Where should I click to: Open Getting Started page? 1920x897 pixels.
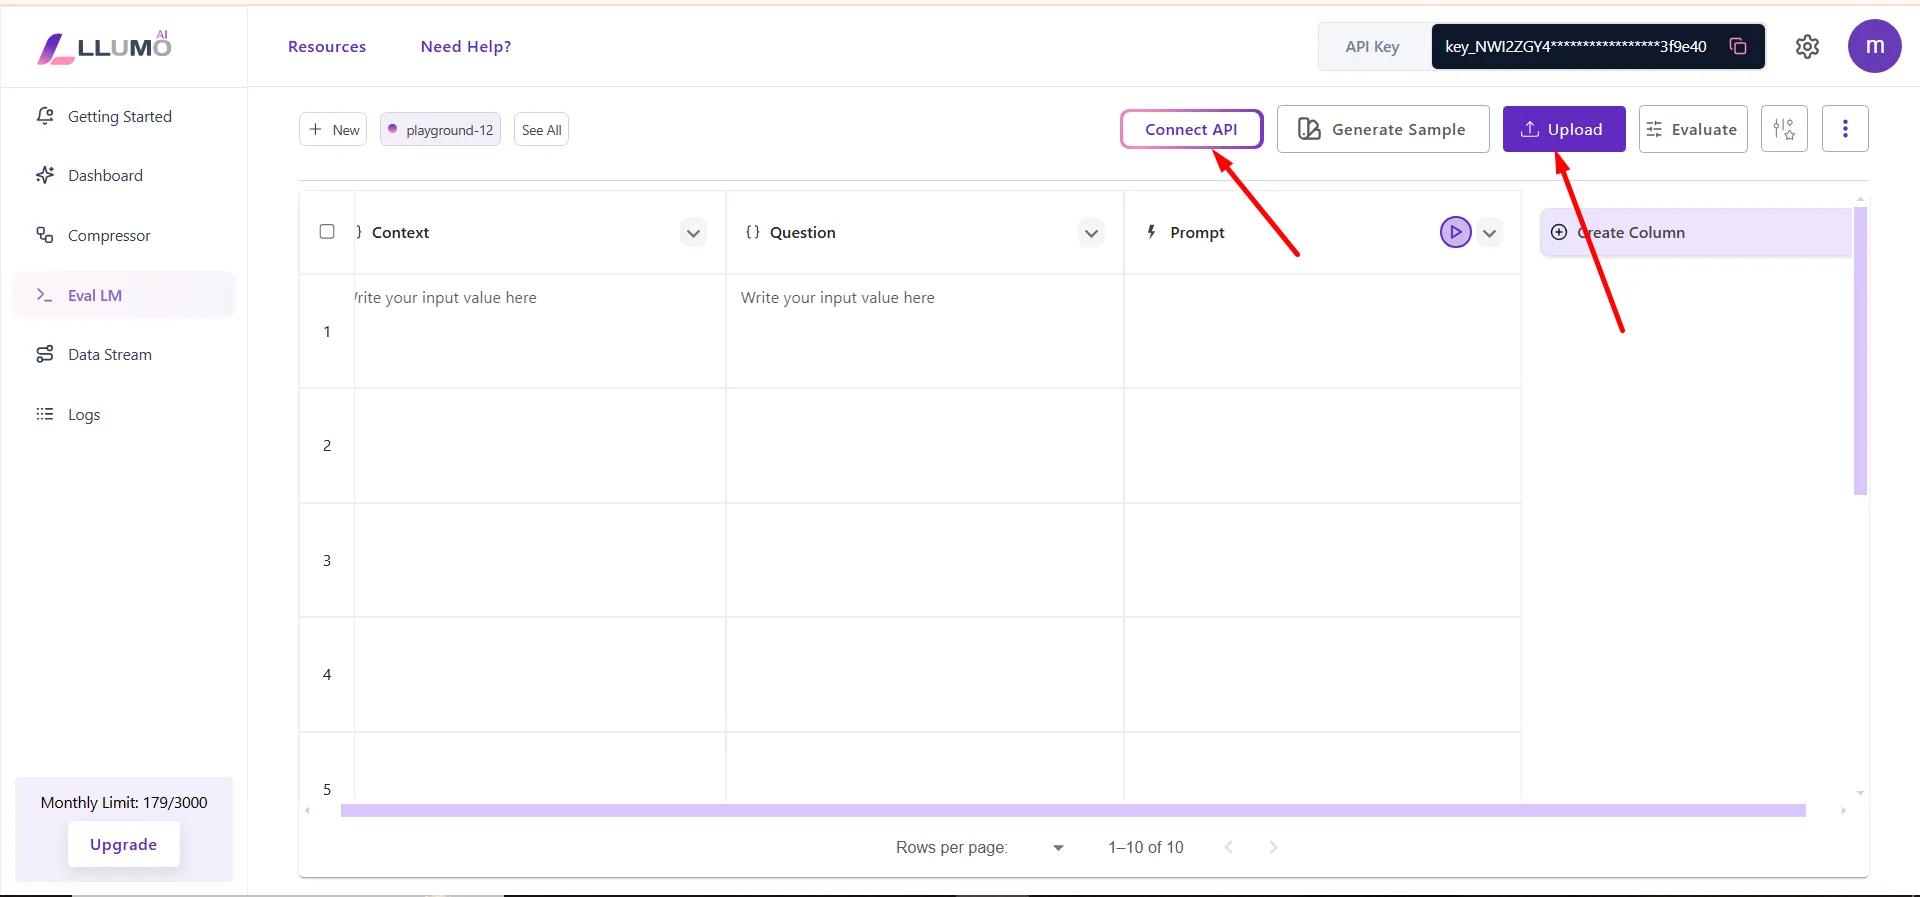tap(124, 116)
